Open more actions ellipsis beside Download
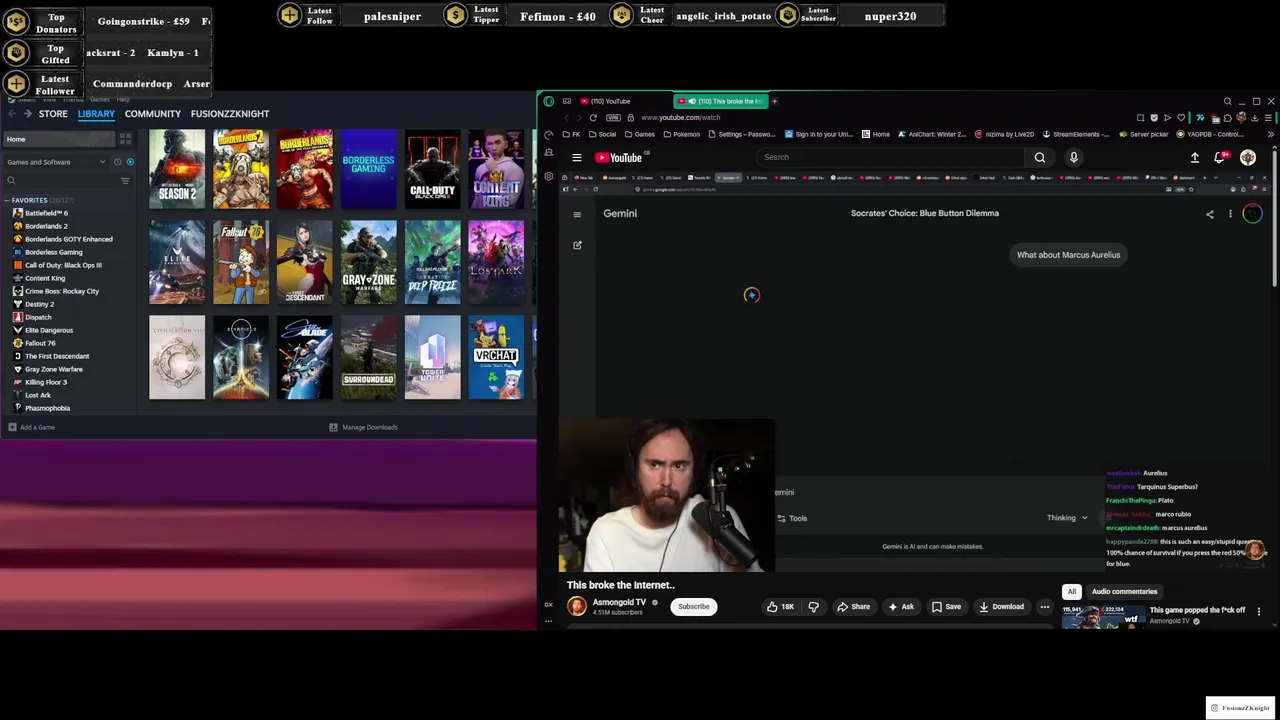Screen dimensions: 1280x720 click(x=1045, y=607)
